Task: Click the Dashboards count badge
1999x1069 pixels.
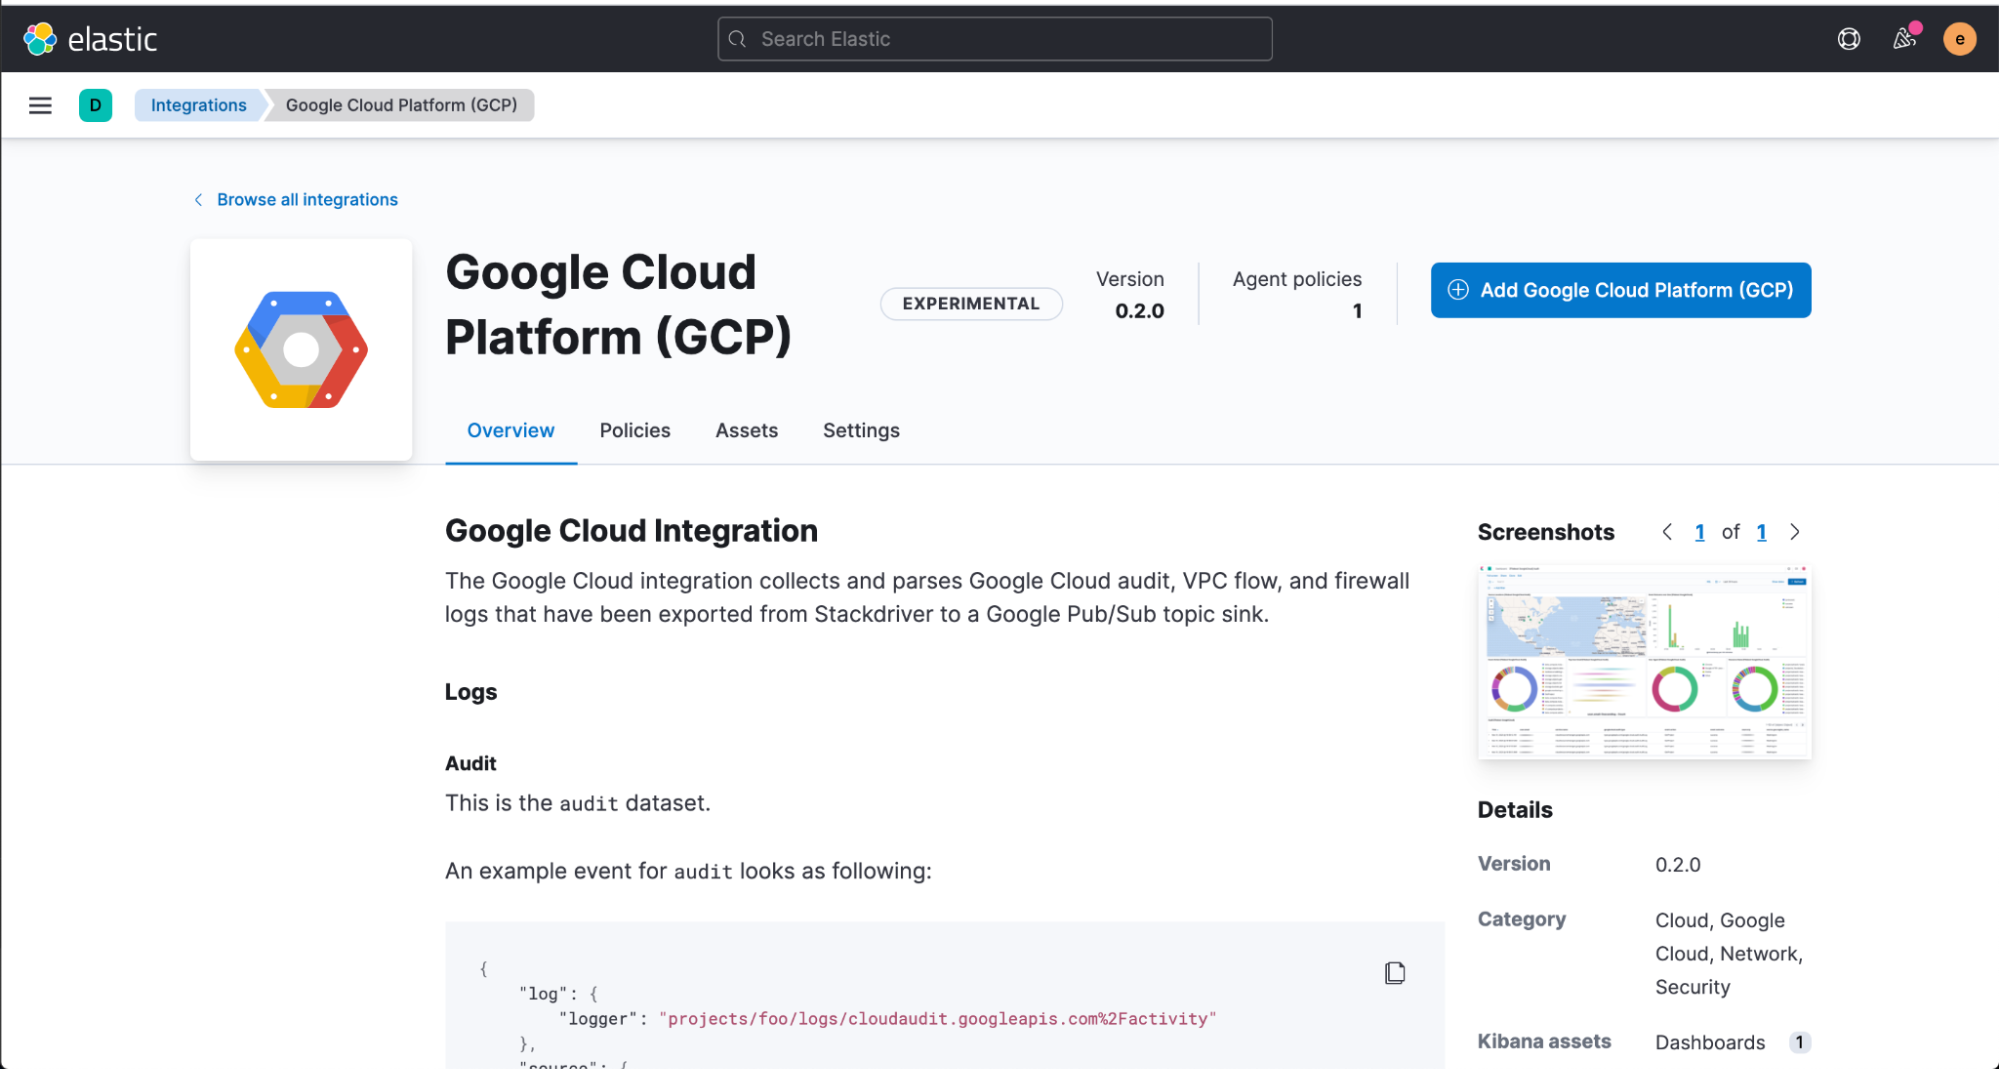Action: 1798,1042
